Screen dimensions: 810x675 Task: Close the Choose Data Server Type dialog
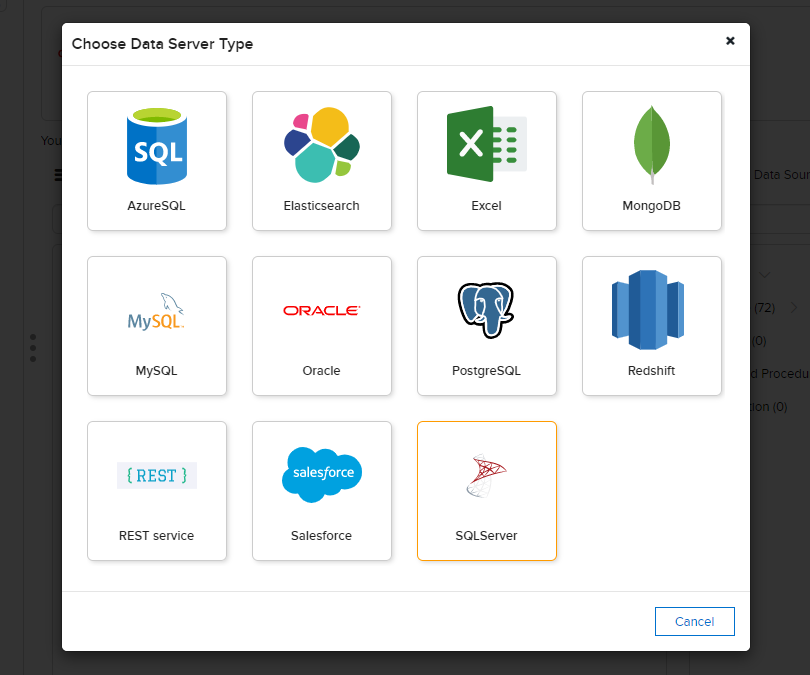tap(730, 41)
